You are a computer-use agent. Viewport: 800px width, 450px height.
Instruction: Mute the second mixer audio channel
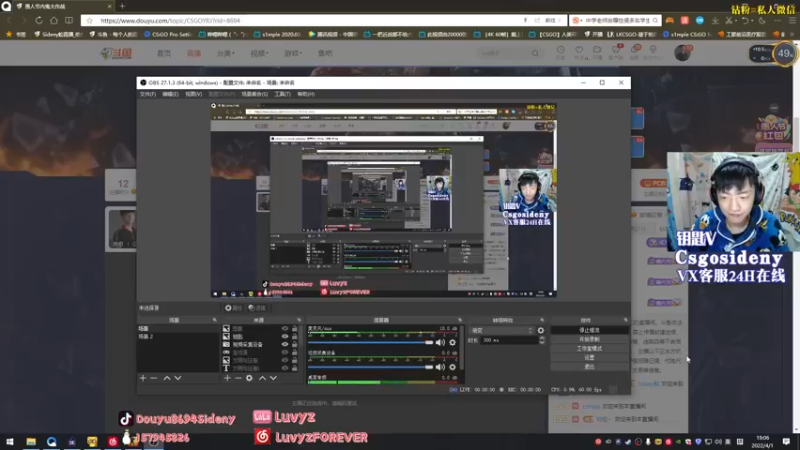coord(440,367)
